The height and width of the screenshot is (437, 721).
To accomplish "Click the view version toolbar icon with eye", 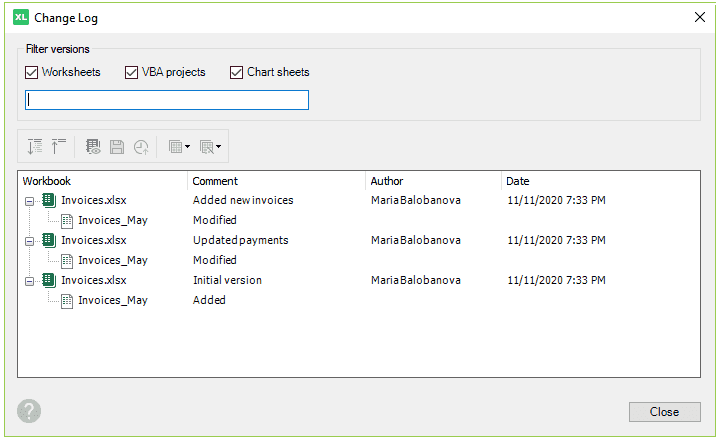I will 93,147.
